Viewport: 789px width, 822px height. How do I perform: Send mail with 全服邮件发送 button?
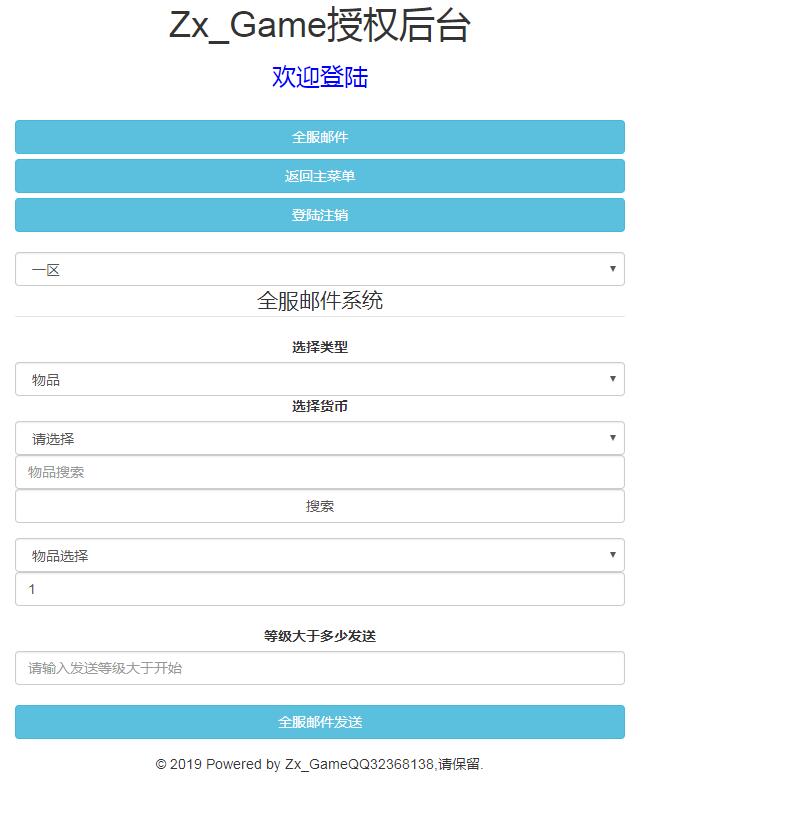[x=320, y=722]
